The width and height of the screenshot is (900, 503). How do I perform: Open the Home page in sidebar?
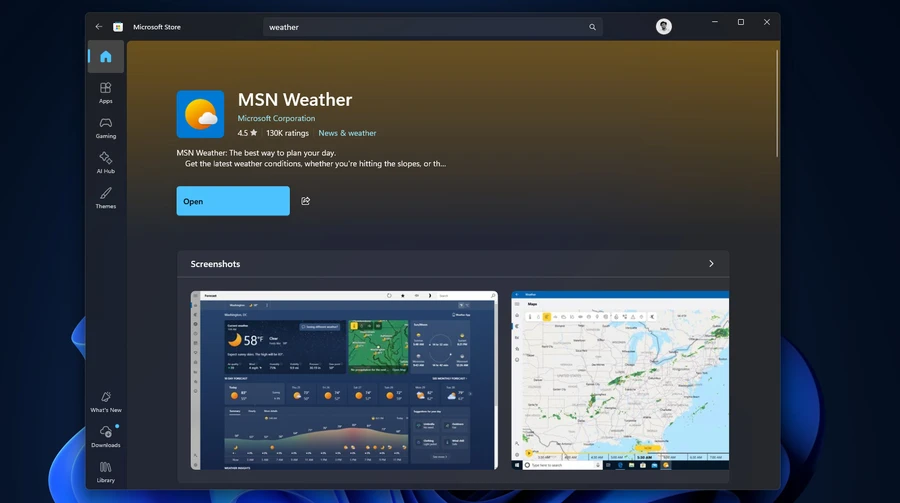click(106, 56)
